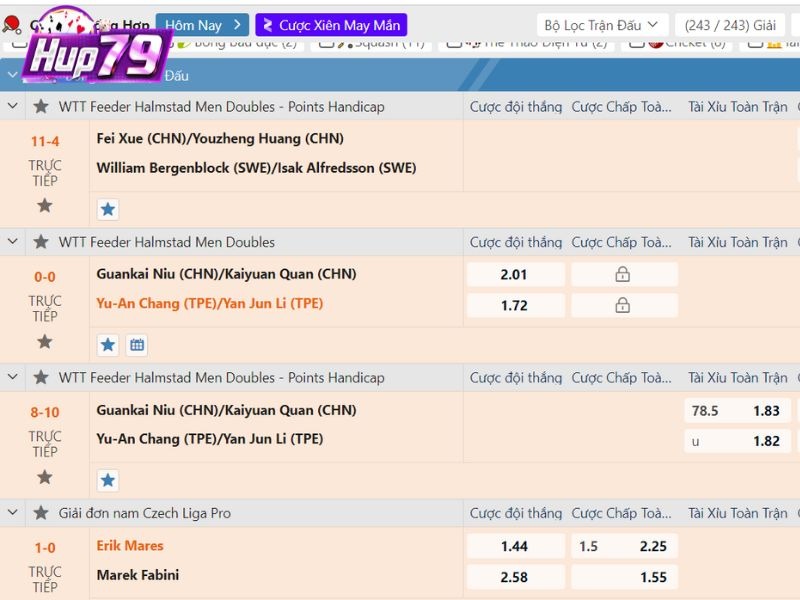Toggle the Squash sport checkbox

(325, 43)
